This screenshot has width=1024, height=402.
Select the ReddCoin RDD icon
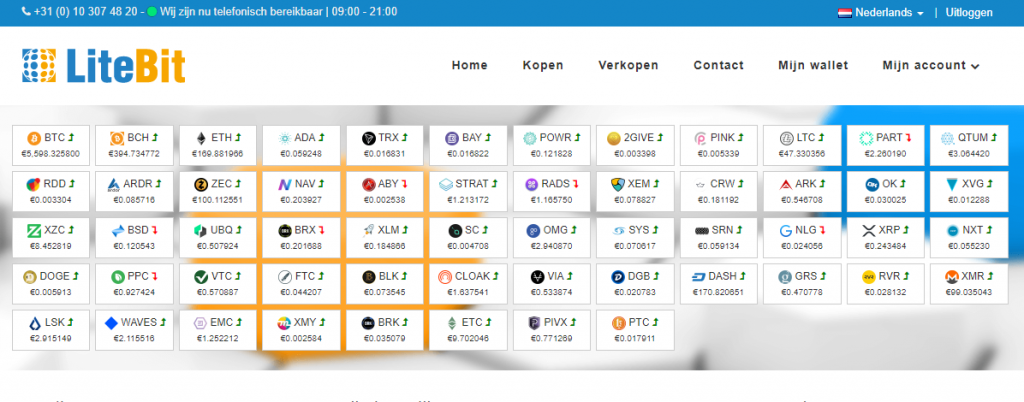34,185
